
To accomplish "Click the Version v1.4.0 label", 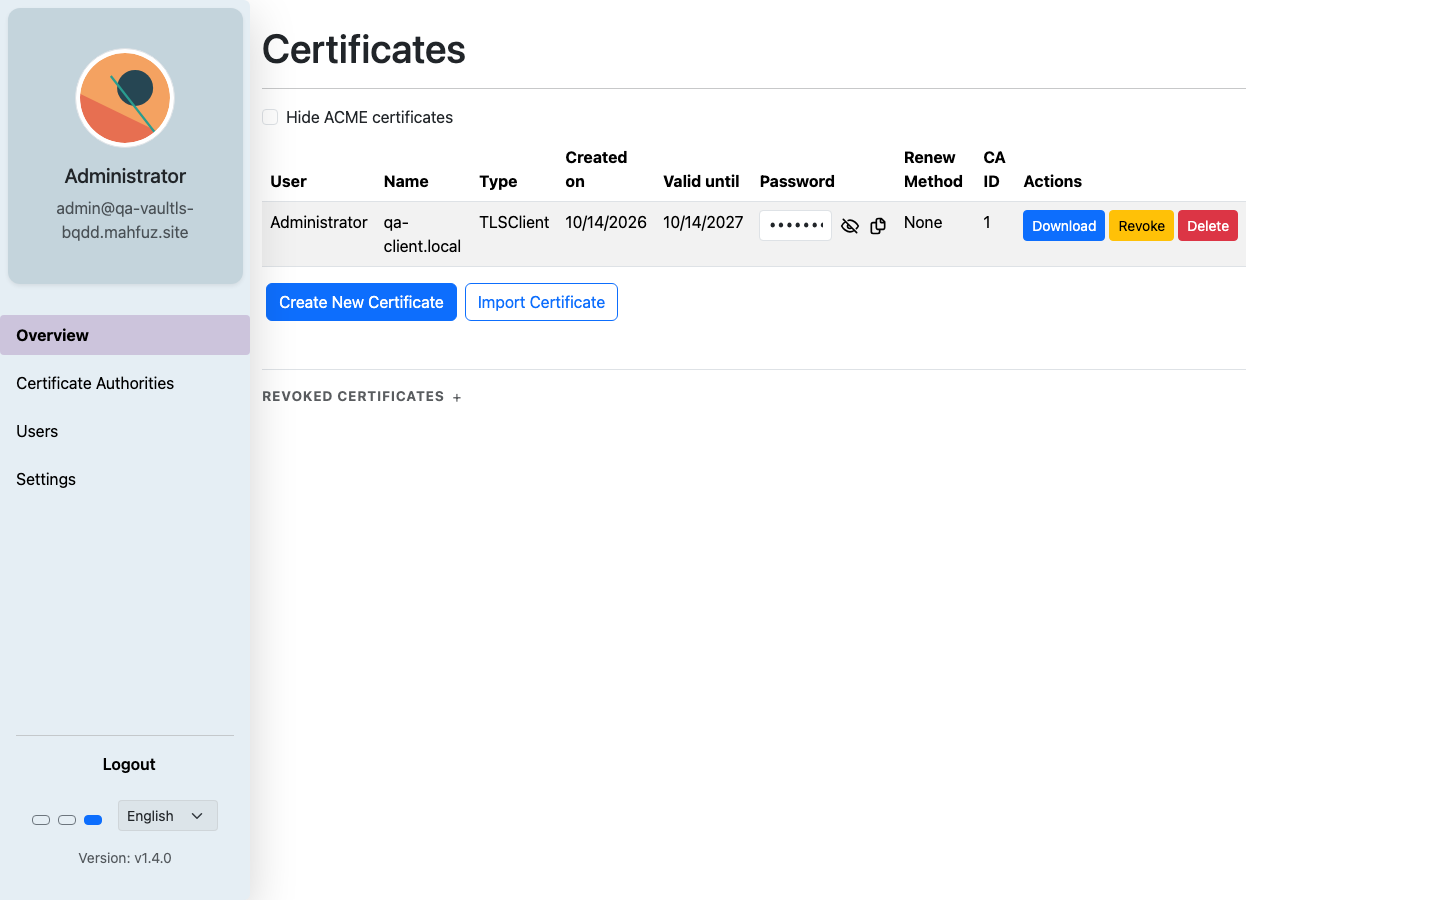I will pyautogui.click(x=125, y=858).
